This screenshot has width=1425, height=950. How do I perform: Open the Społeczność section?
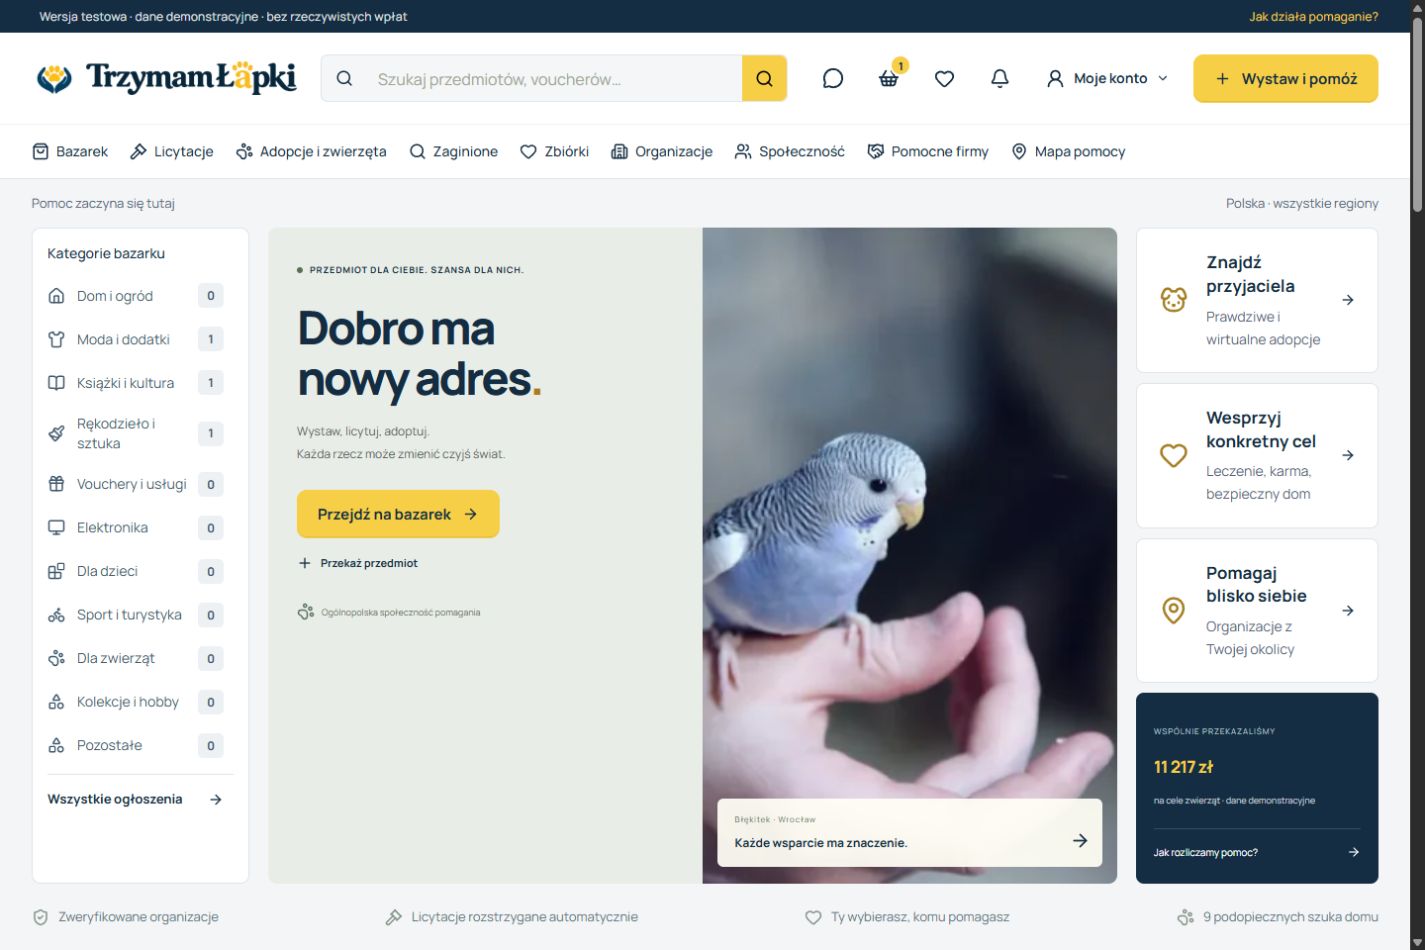pyautogui.click(x=790, y=151)
